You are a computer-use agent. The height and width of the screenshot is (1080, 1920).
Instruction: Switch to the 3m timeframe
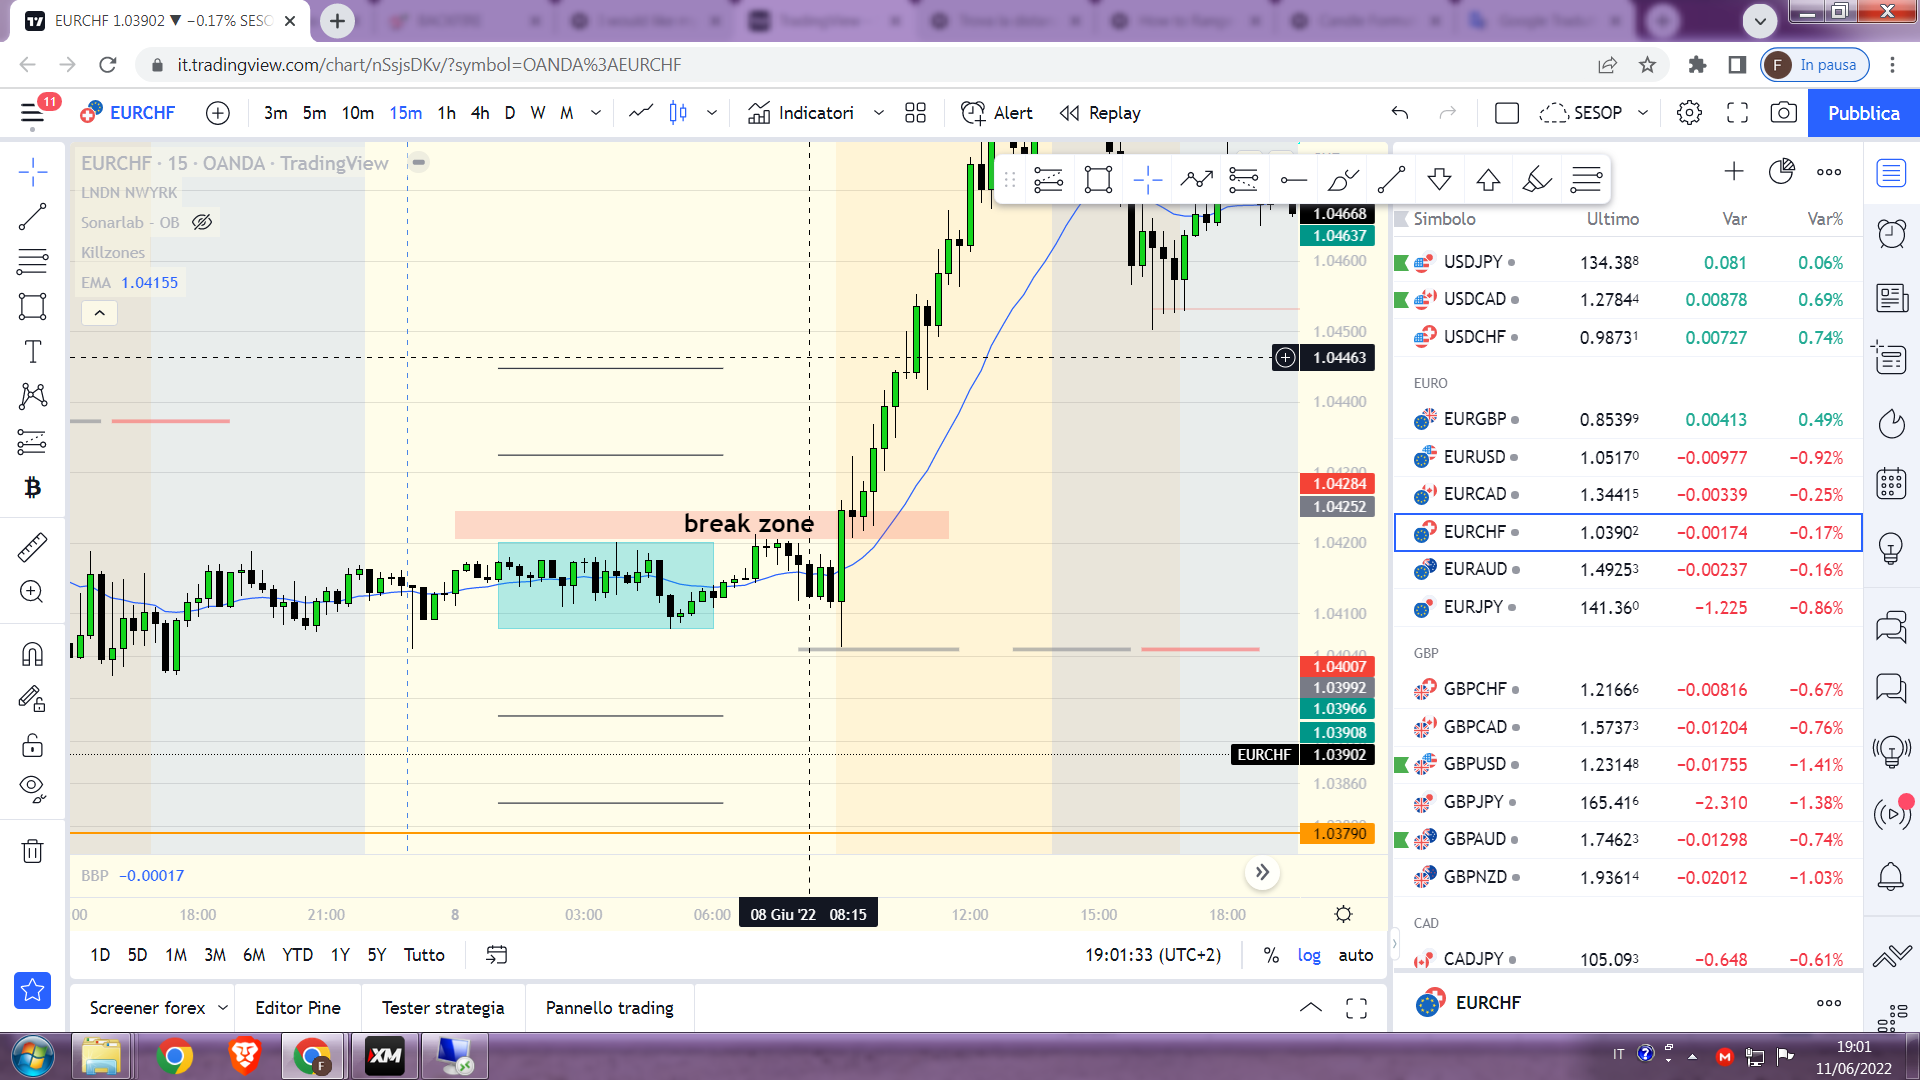point(276,113)
